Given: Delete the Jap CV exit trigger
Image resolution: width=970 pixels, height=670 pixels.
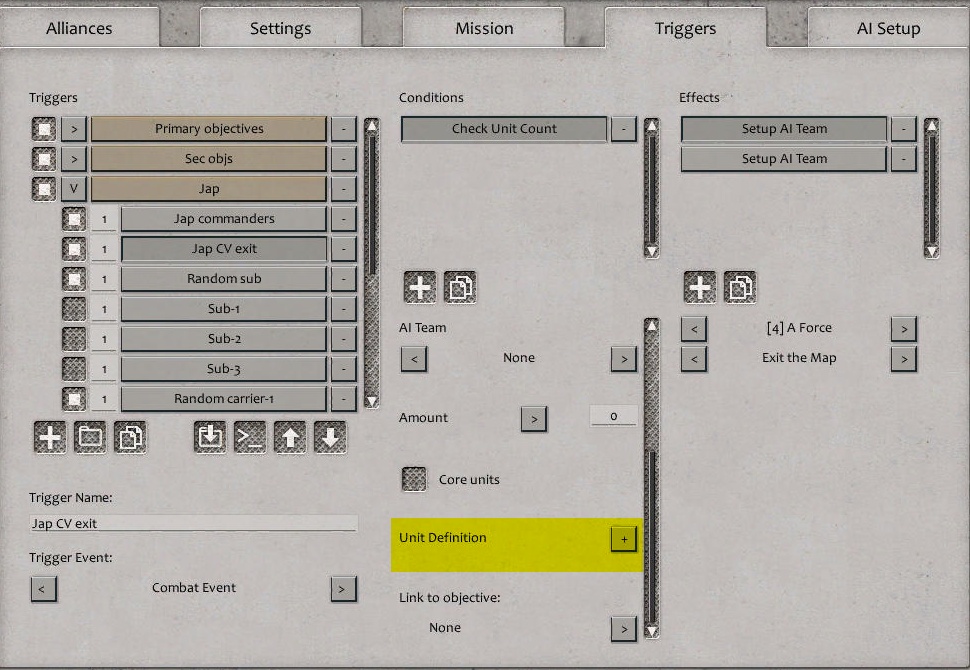Looking at the screenshot, I should point(343,249).
